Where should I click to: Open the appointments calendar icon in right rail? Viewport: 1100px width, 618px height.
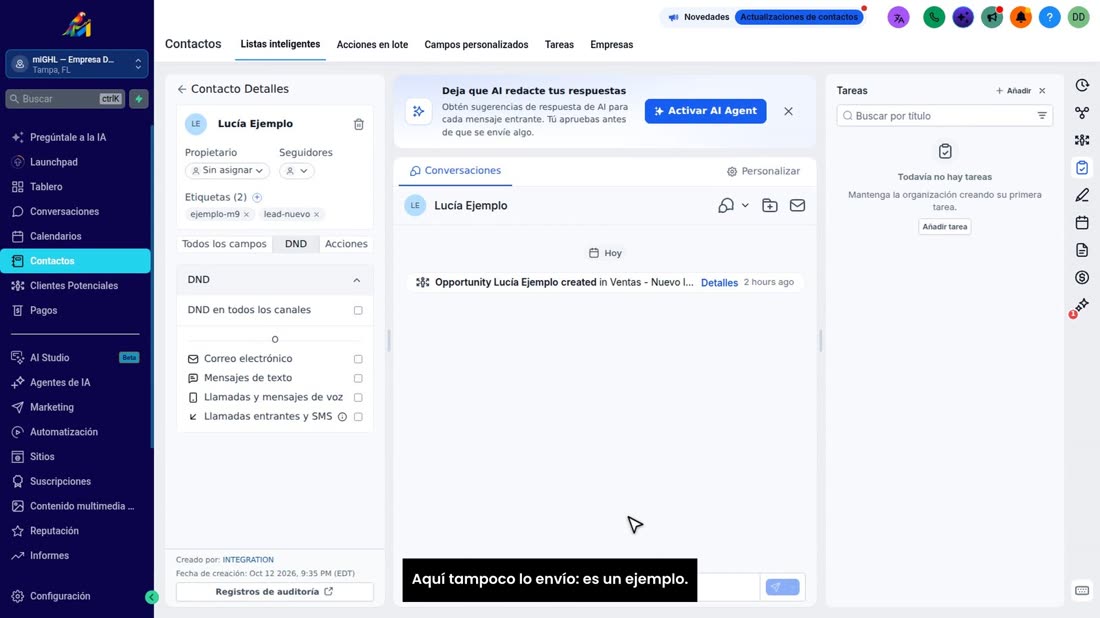point(1082,223)
